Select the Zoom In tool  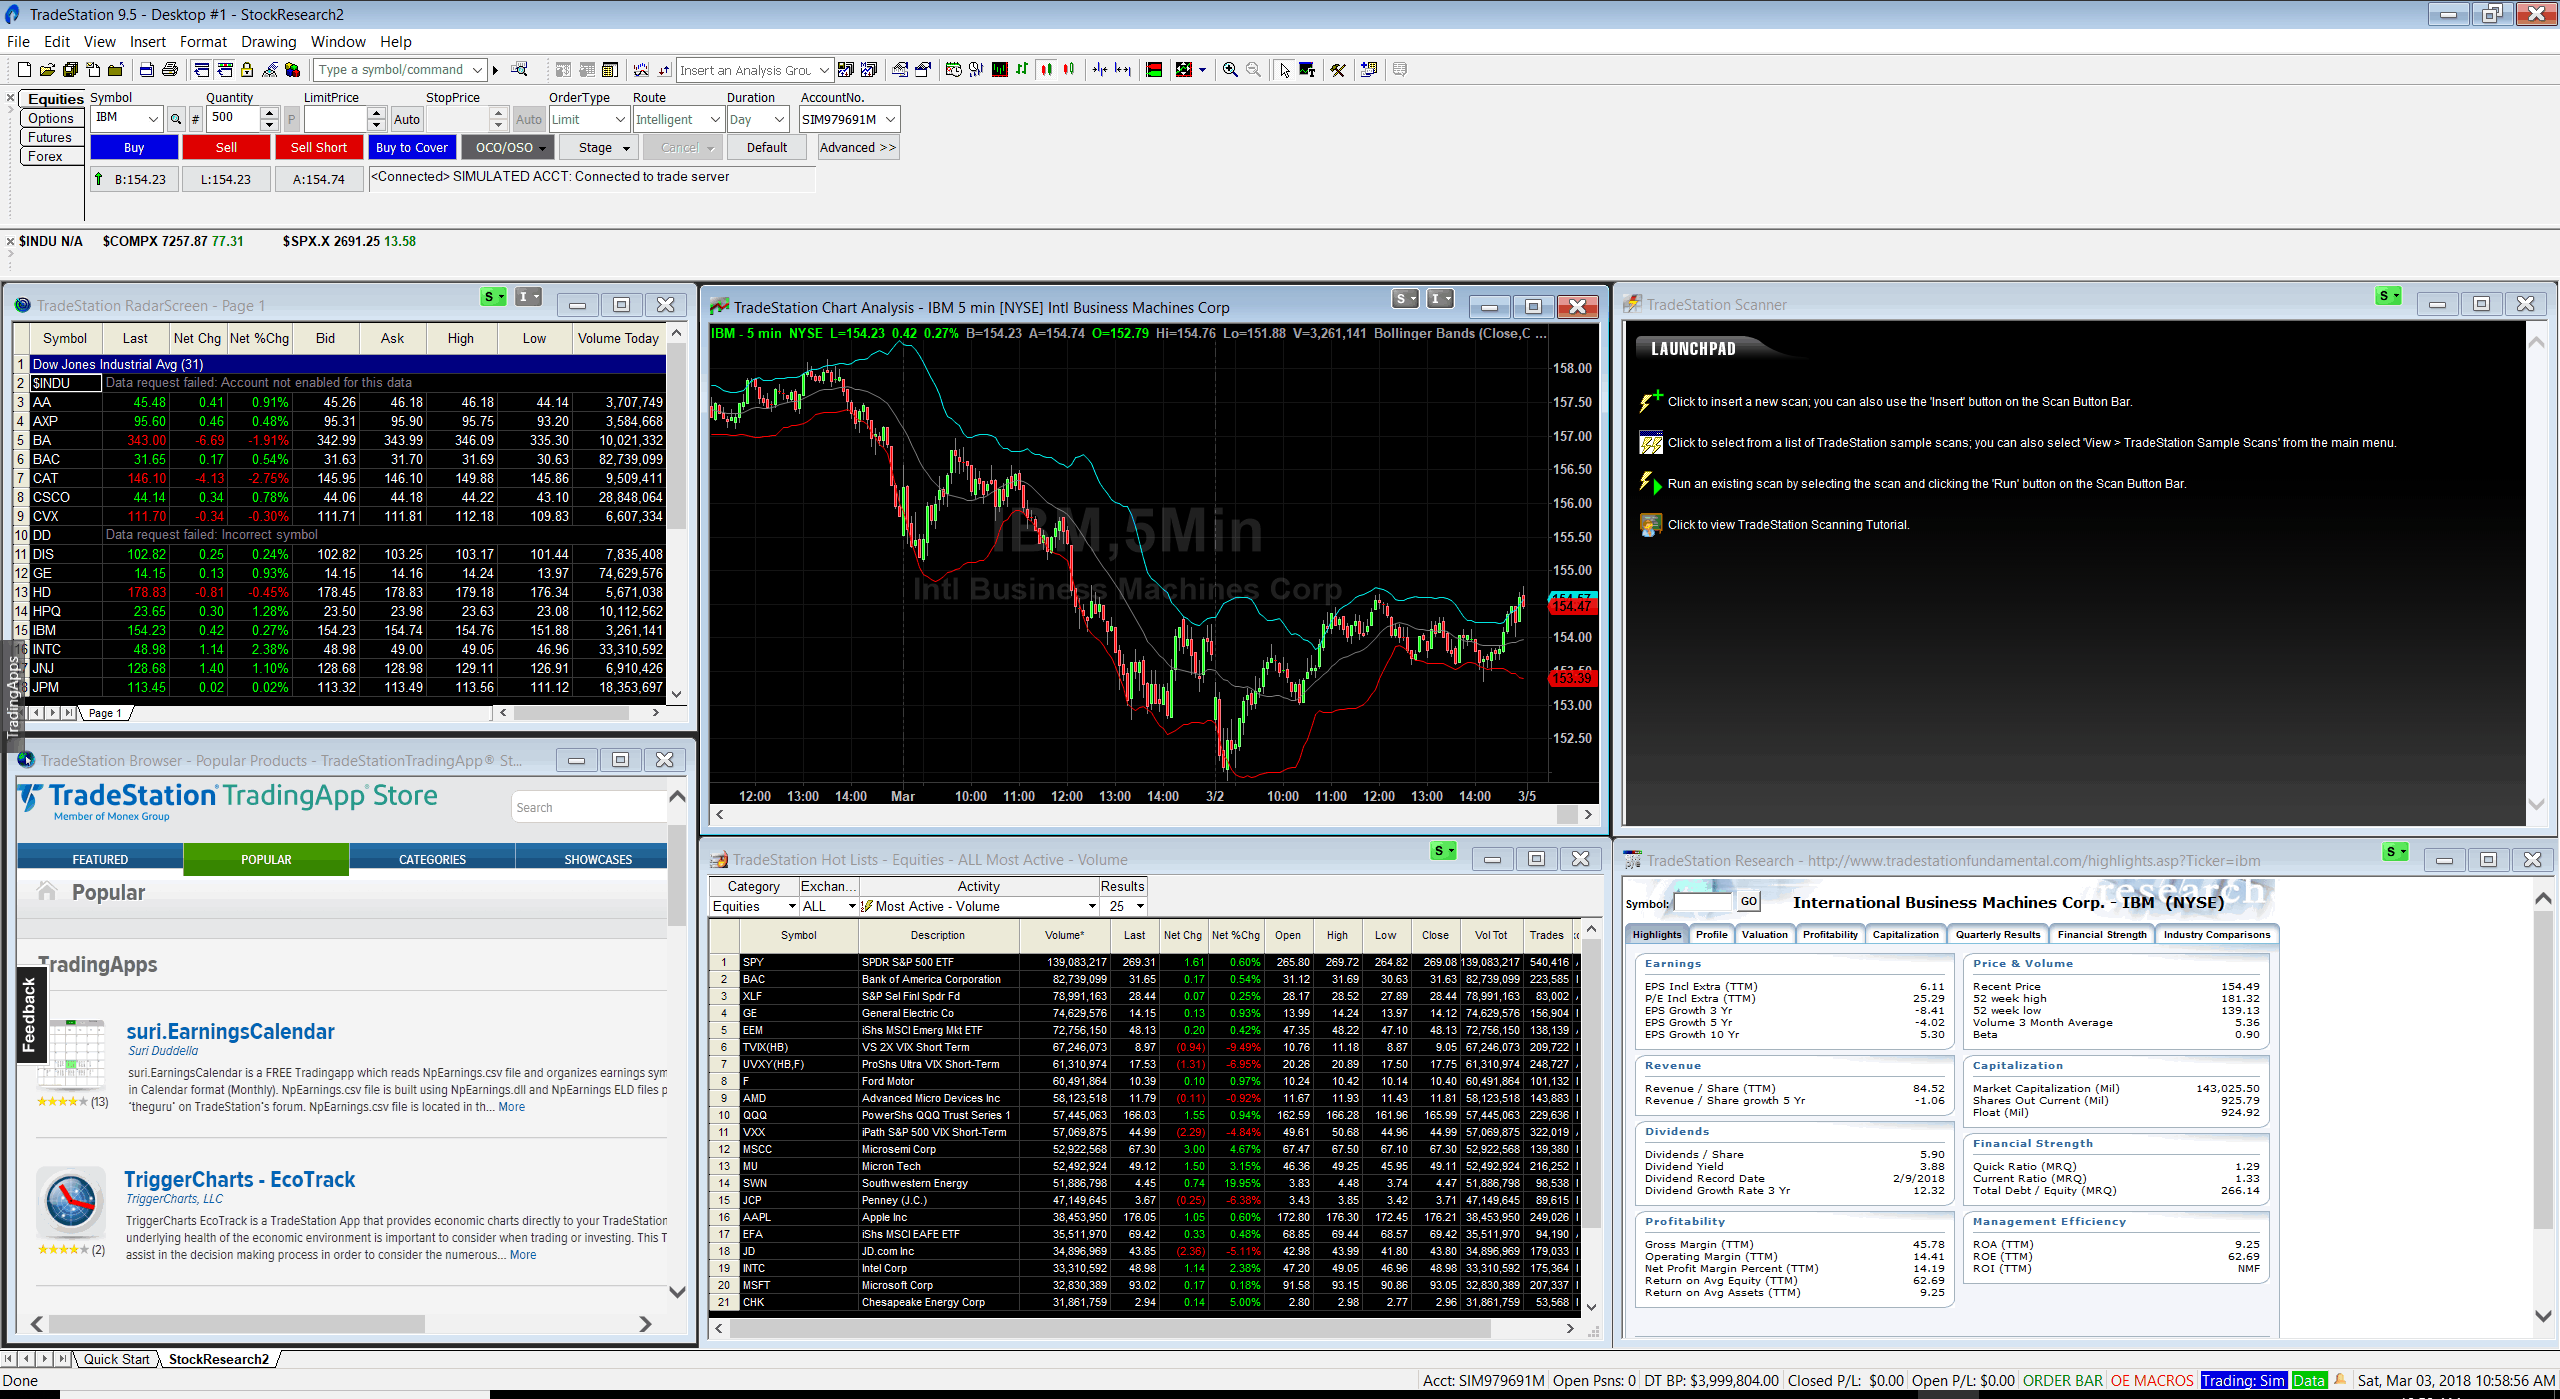click(x=1229, y=69)
